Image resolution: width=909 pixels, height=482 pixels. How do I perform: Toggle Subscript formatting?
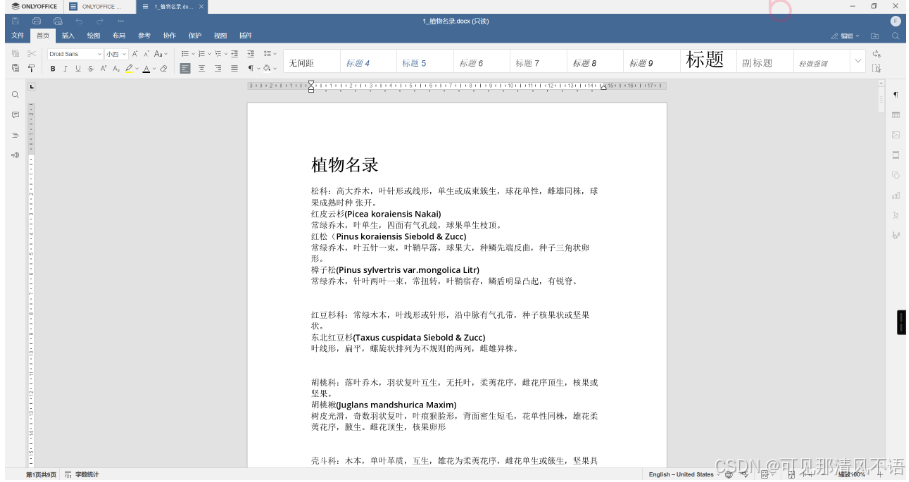pos(116,68)
